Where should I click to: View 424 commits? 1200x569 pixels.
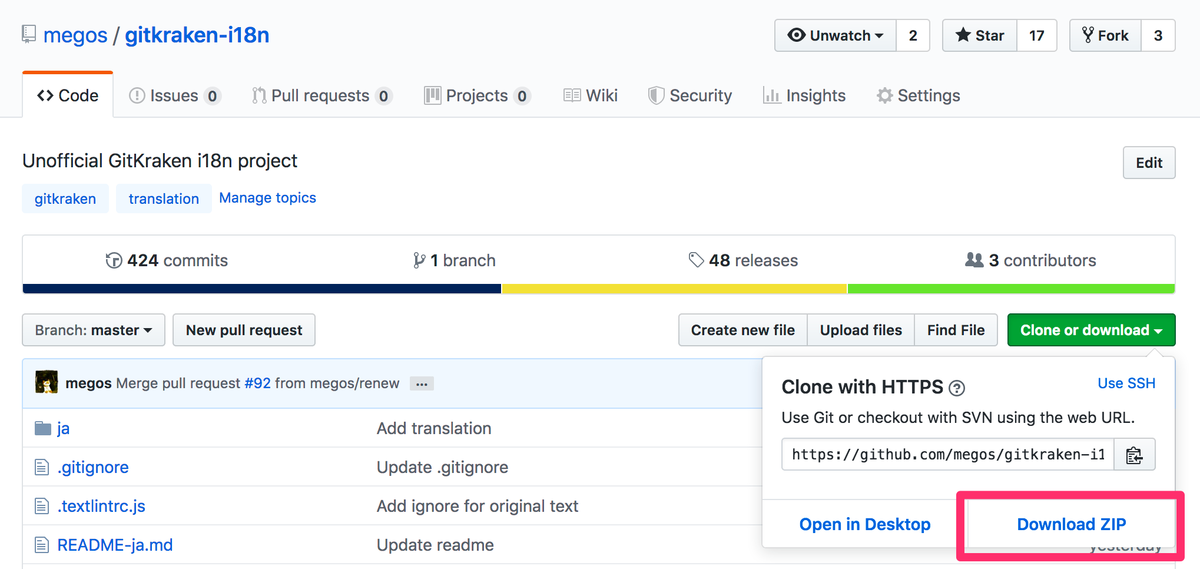(167, 260)
